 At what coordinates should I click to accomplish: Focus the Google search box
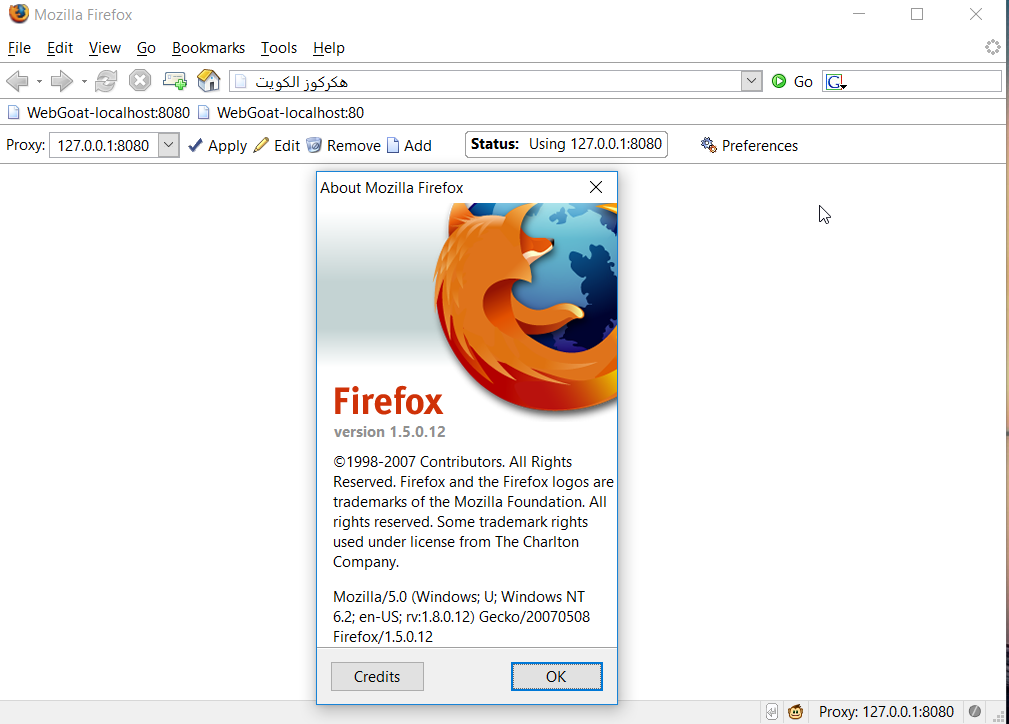[x=923, y=82]
